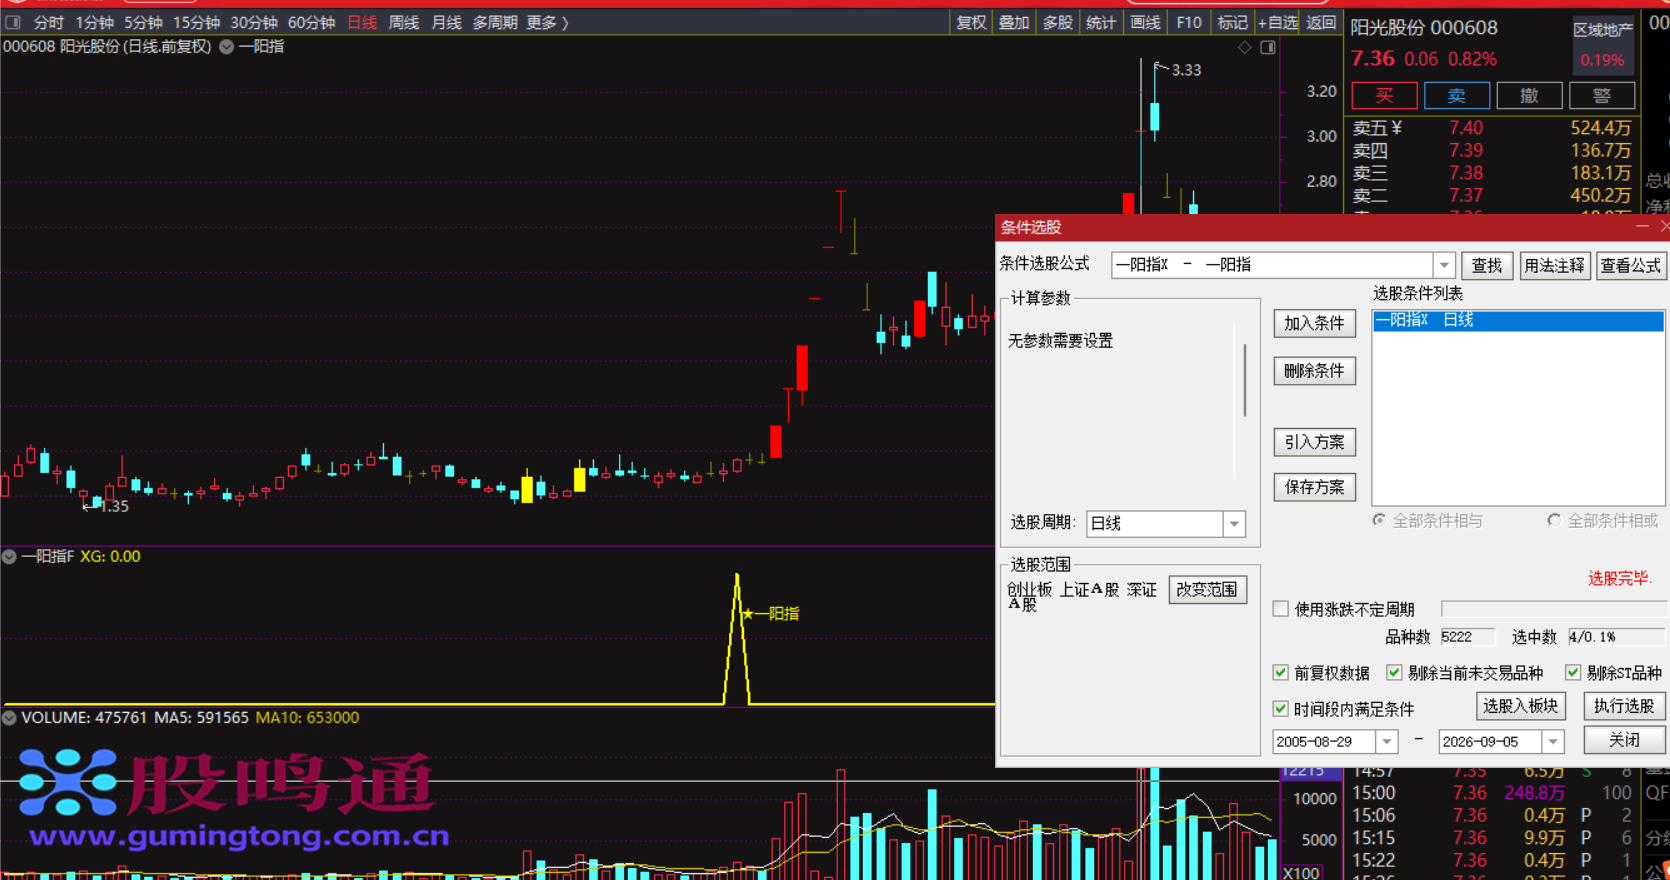Click 查看公式 button

(1631, 265)
